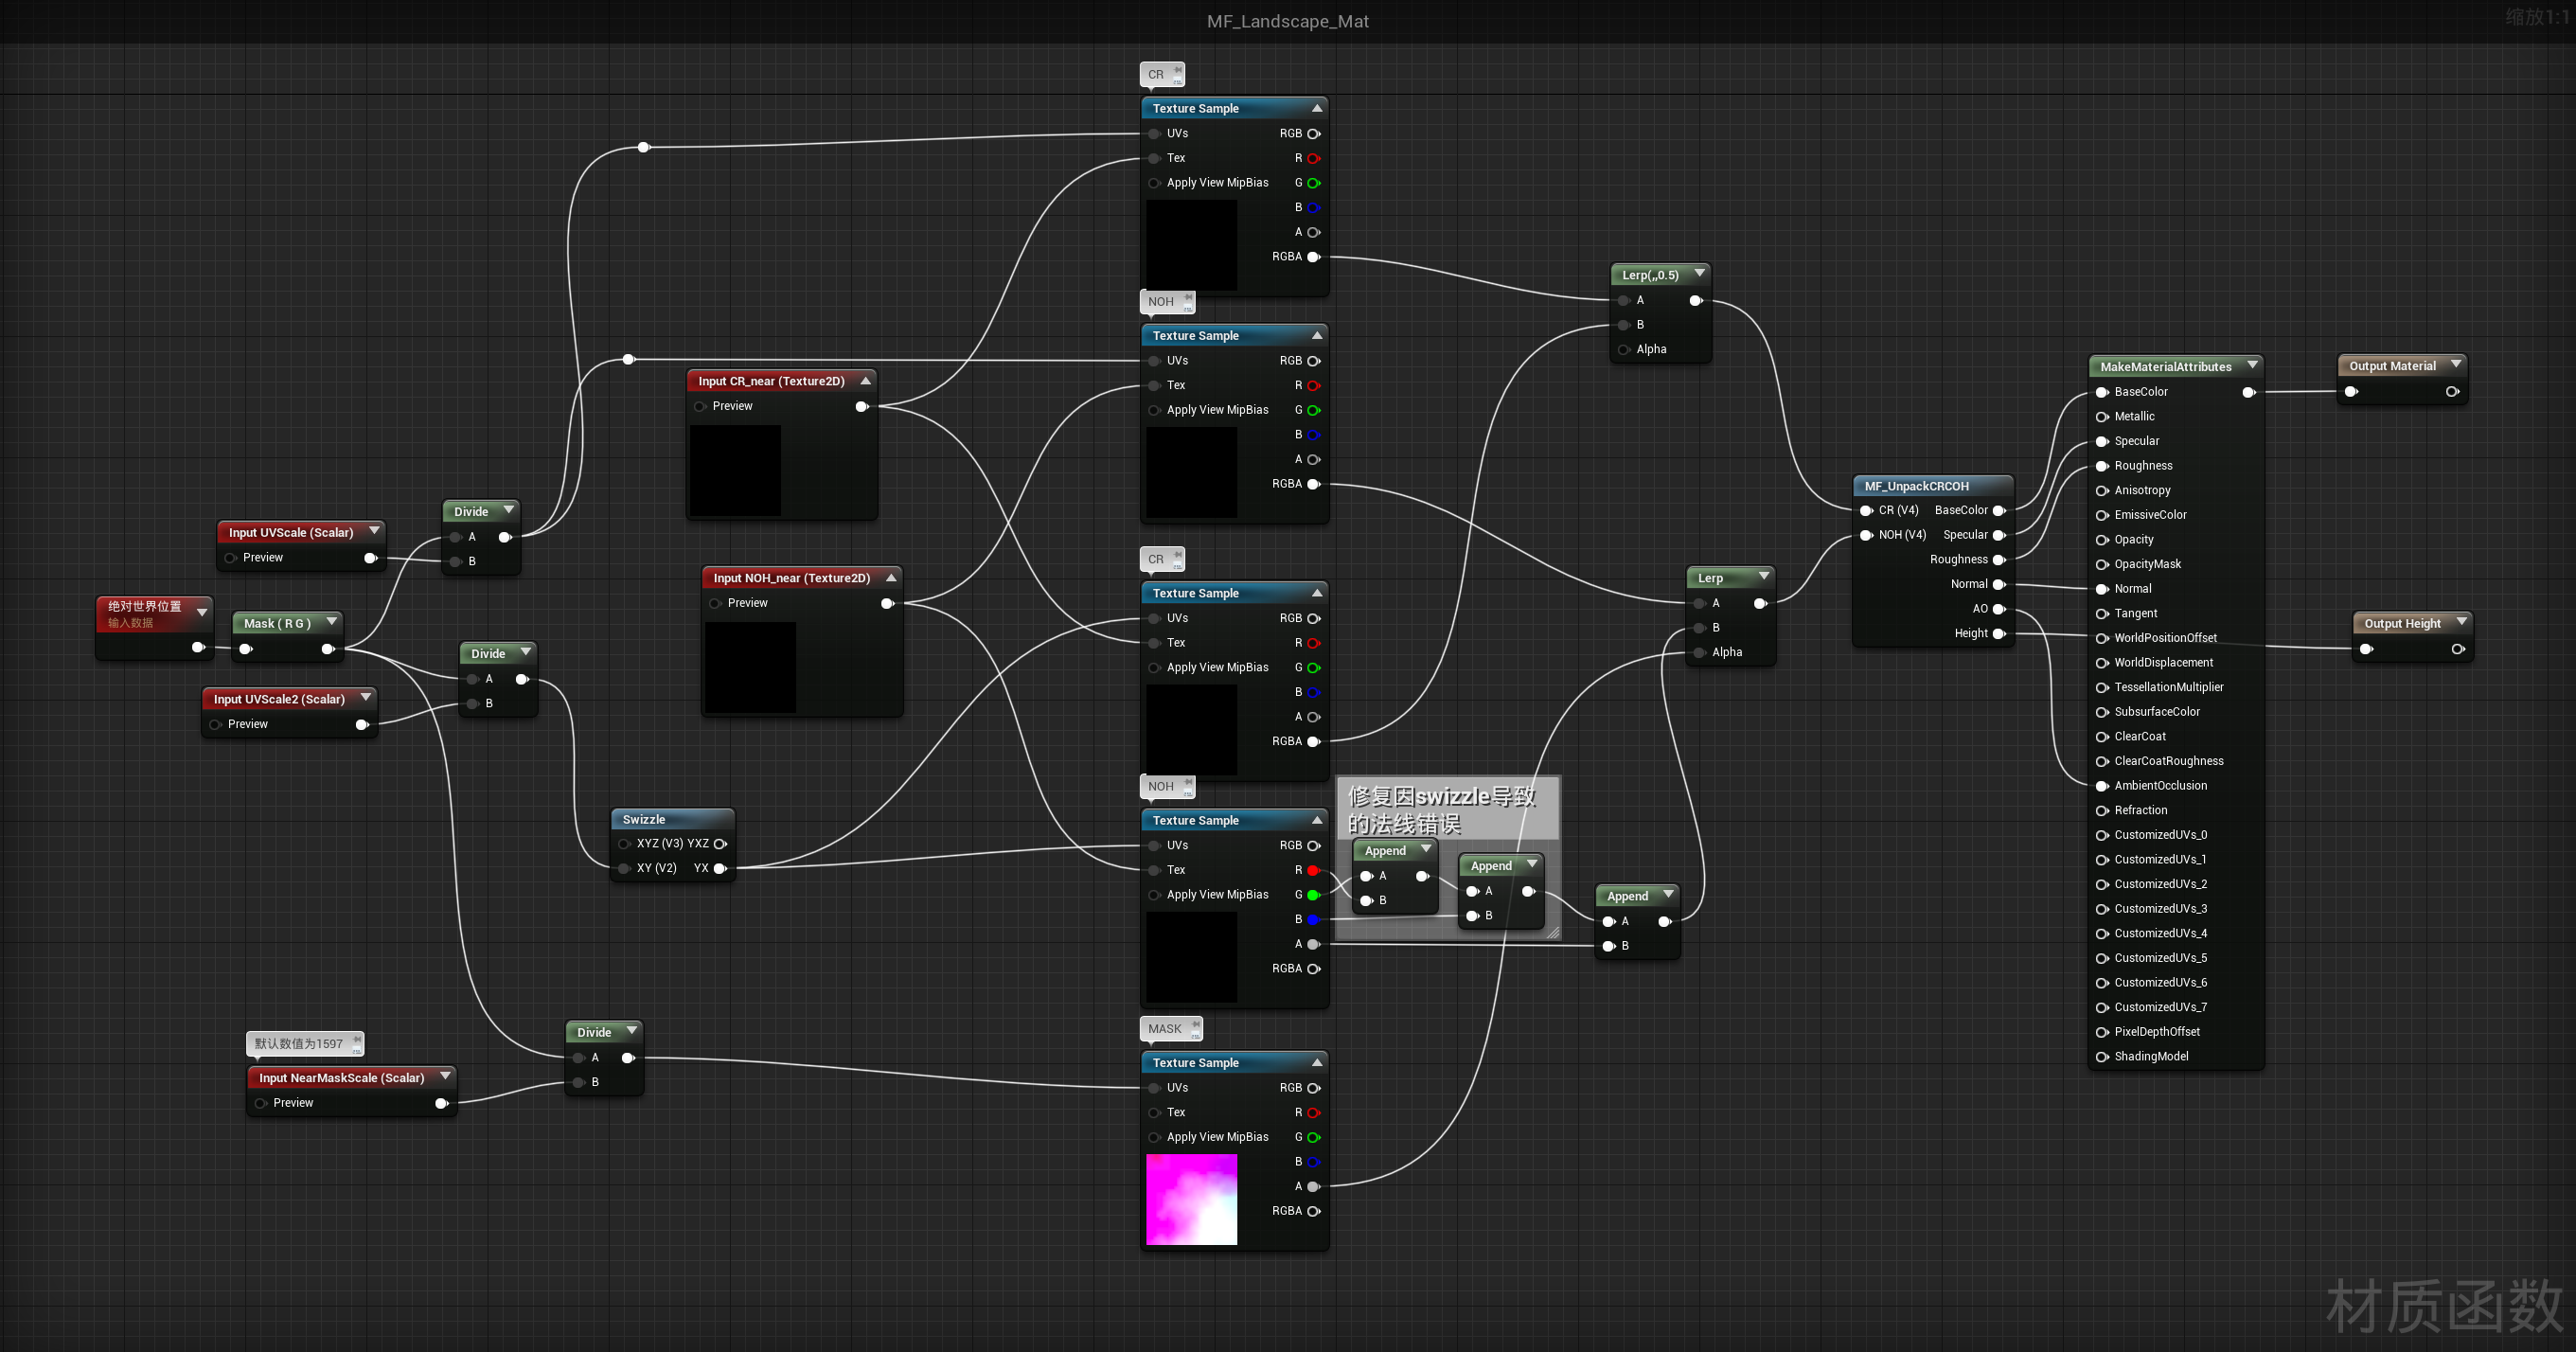Click the MASK Texture Sample magenta thumbnail
Viewport: 2576px width, 1352px height.
1191,1199
